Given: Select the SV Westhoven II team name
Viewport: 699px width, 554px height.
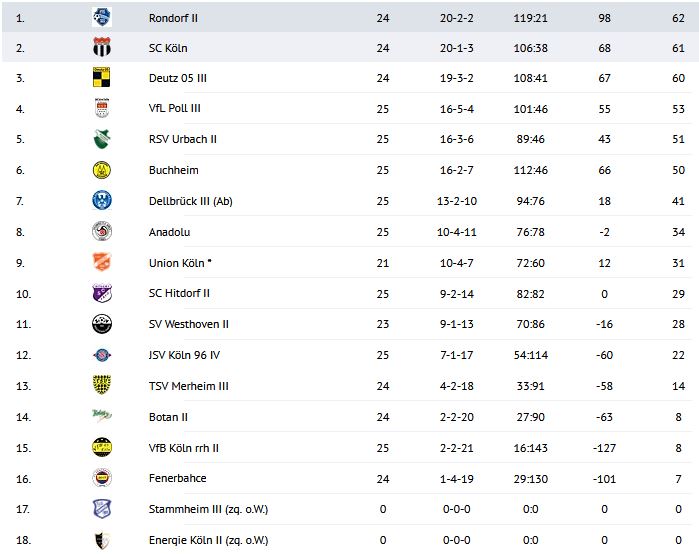Looking at the screenshot, I should [188, 324].
